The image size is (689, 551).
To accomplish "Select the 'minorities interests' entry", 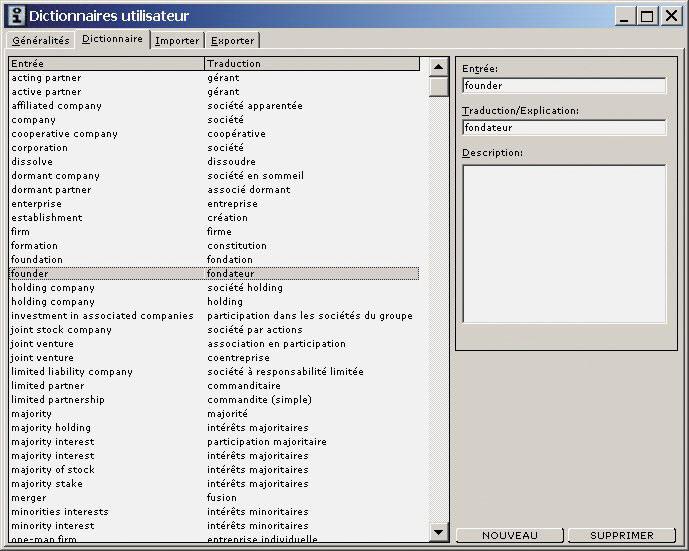I will tap(214, 512).
